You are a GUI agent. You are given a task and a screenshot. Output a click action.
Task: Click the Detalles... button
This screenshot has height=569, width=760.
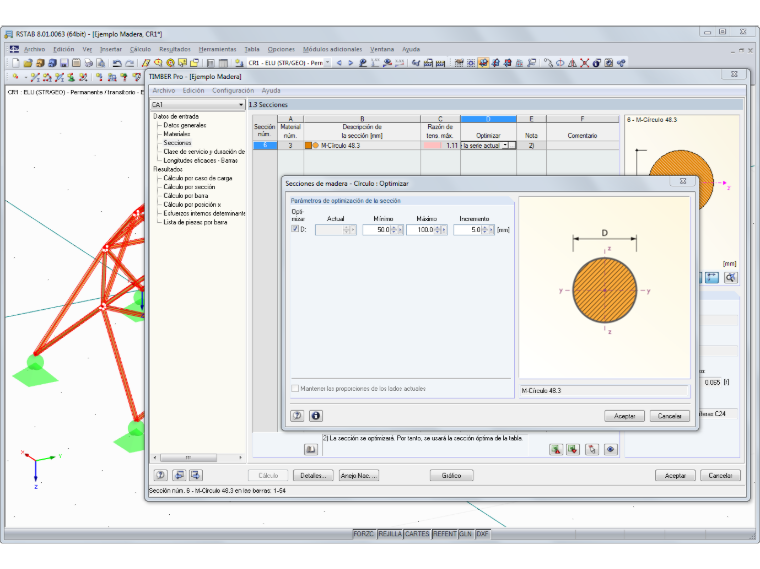pyautogui.click(x=313, y=475)
